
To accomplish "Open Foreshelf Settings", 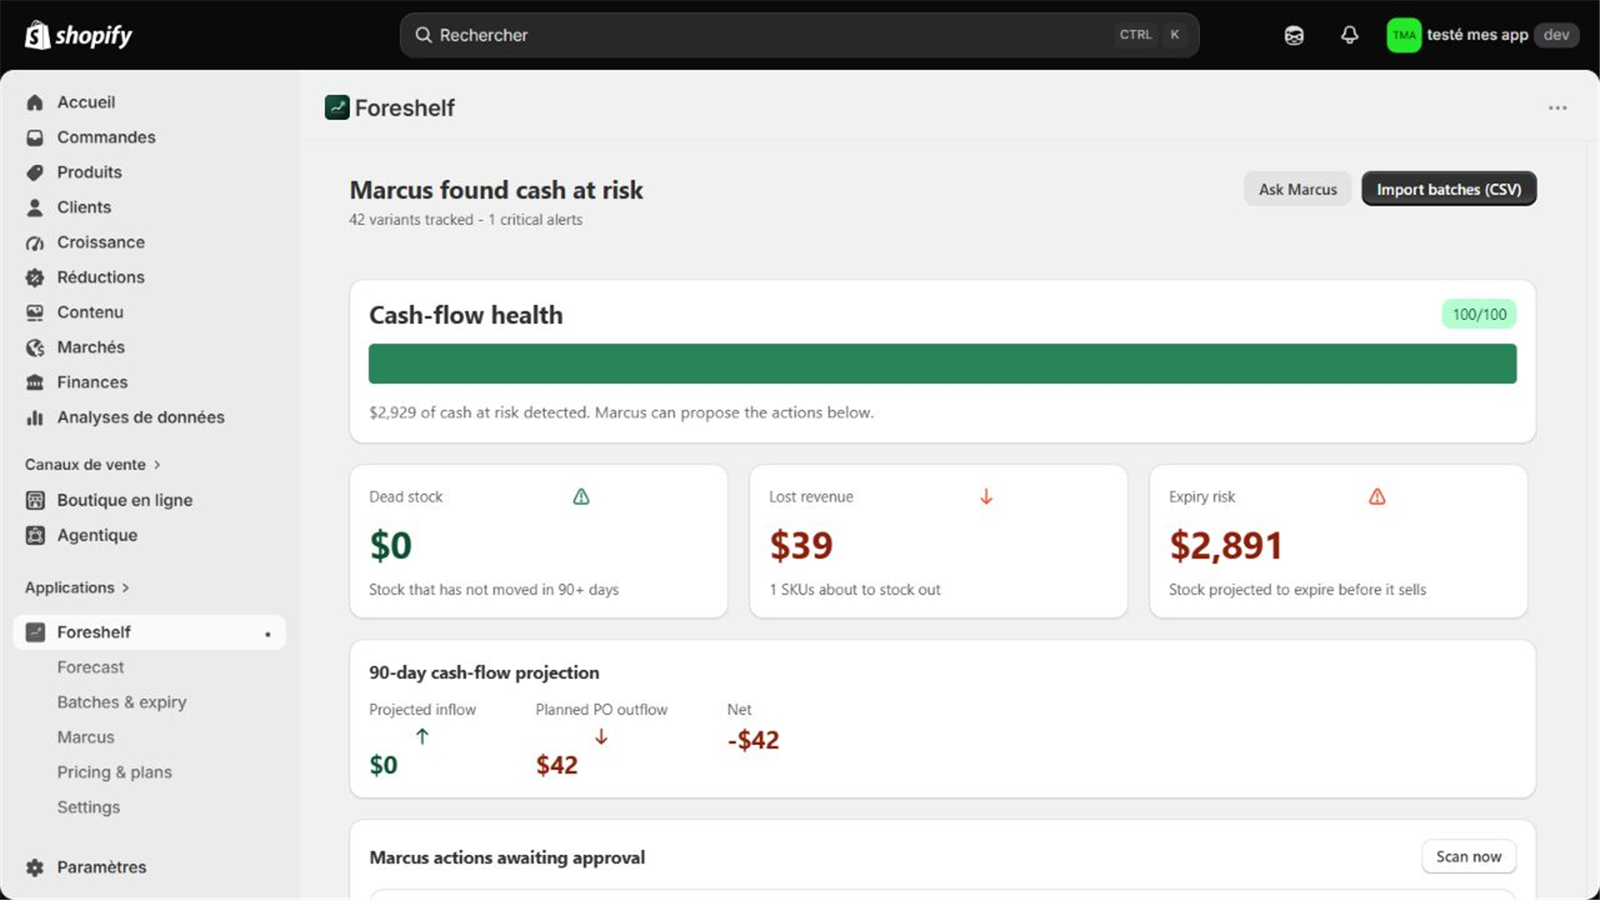I will [x=88, y=807].
